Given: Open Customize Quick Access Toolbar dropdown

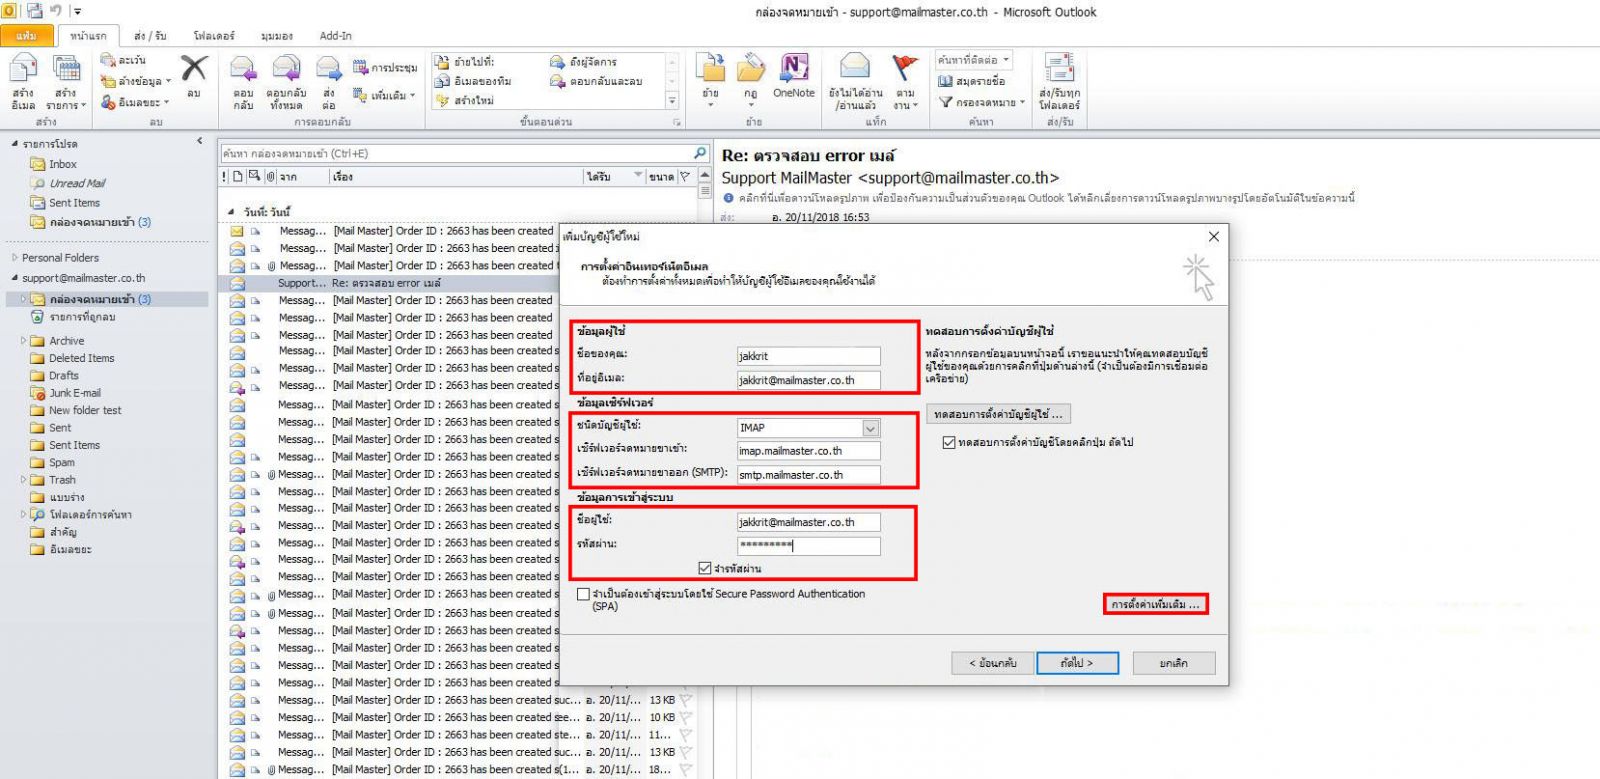Looking at the screenshot, I should pos(77,11).
